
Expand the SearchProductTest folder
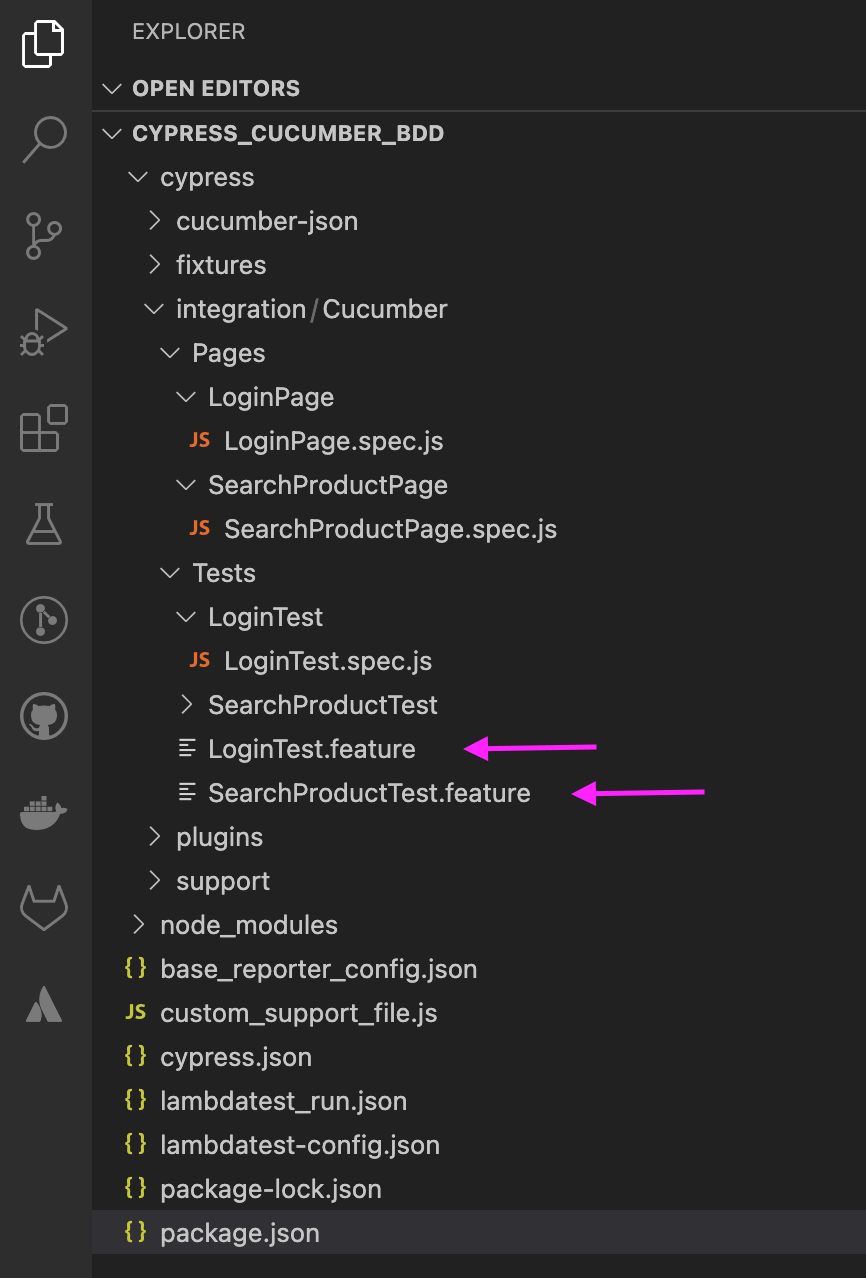322,705
